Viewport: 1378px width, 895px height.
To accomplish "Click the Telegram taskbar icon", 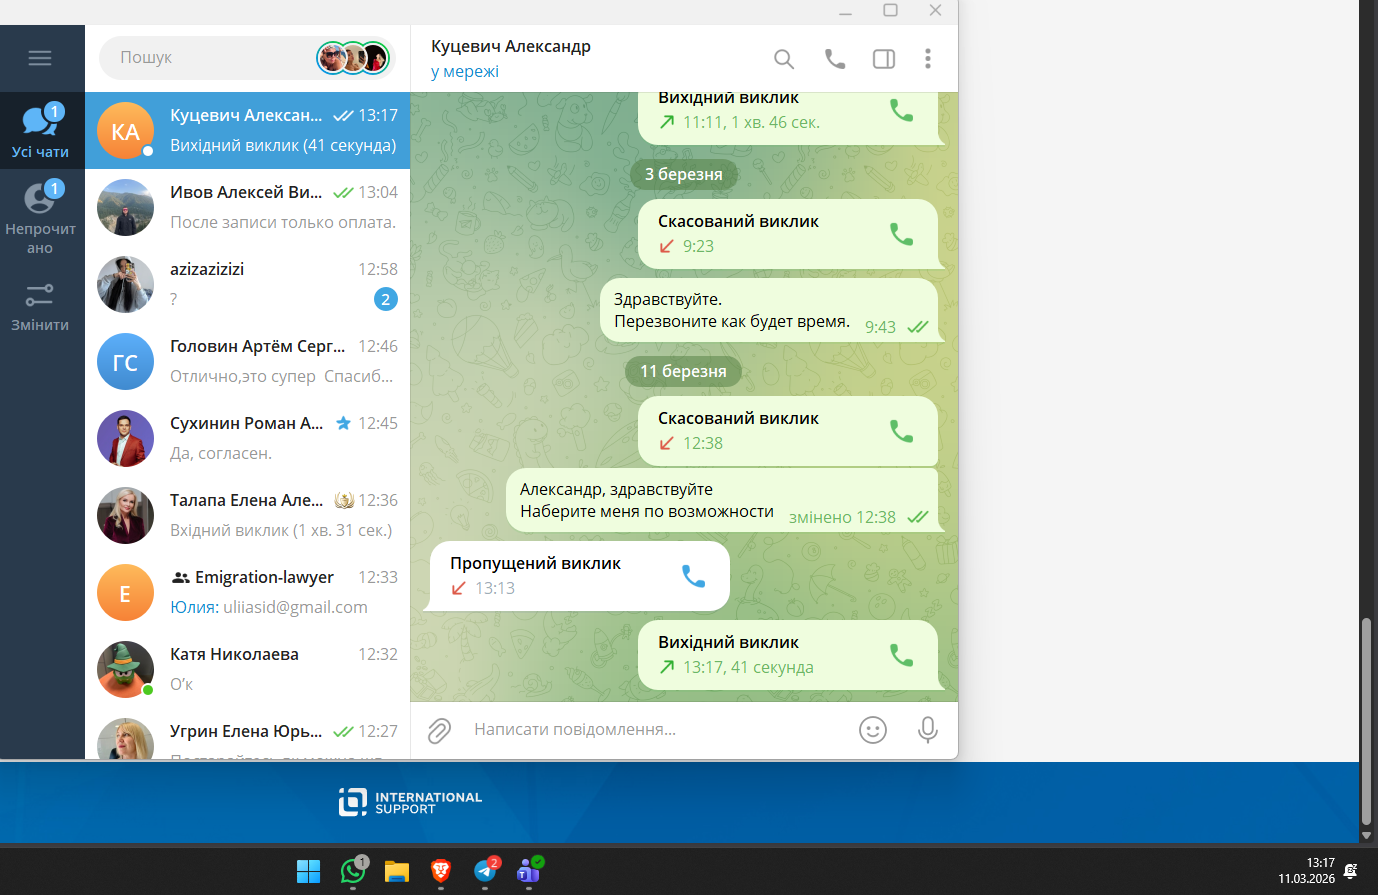I will 485,871.
